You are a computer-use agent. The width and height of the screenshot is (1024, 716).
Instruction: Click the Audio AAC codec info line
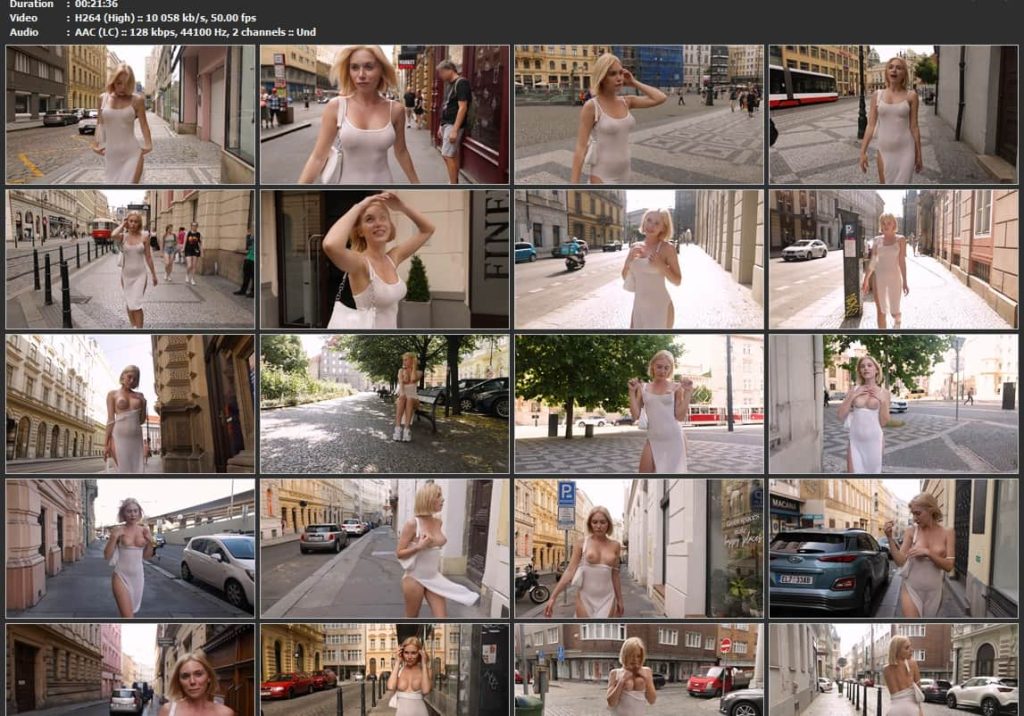160,32
